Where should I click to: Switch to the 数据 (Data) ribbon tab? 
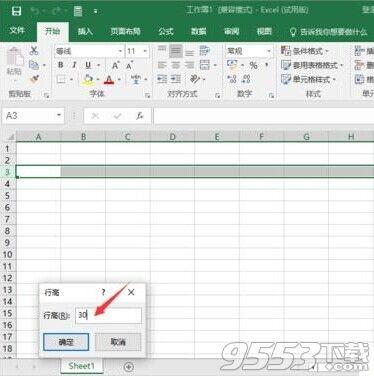tap(199, 31)
